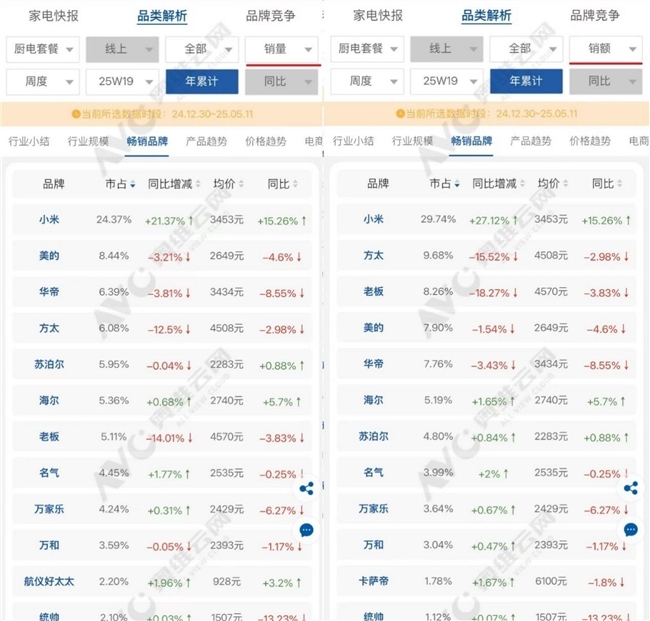Click 市占 sort arrow in right table

[x=457, y=184]
